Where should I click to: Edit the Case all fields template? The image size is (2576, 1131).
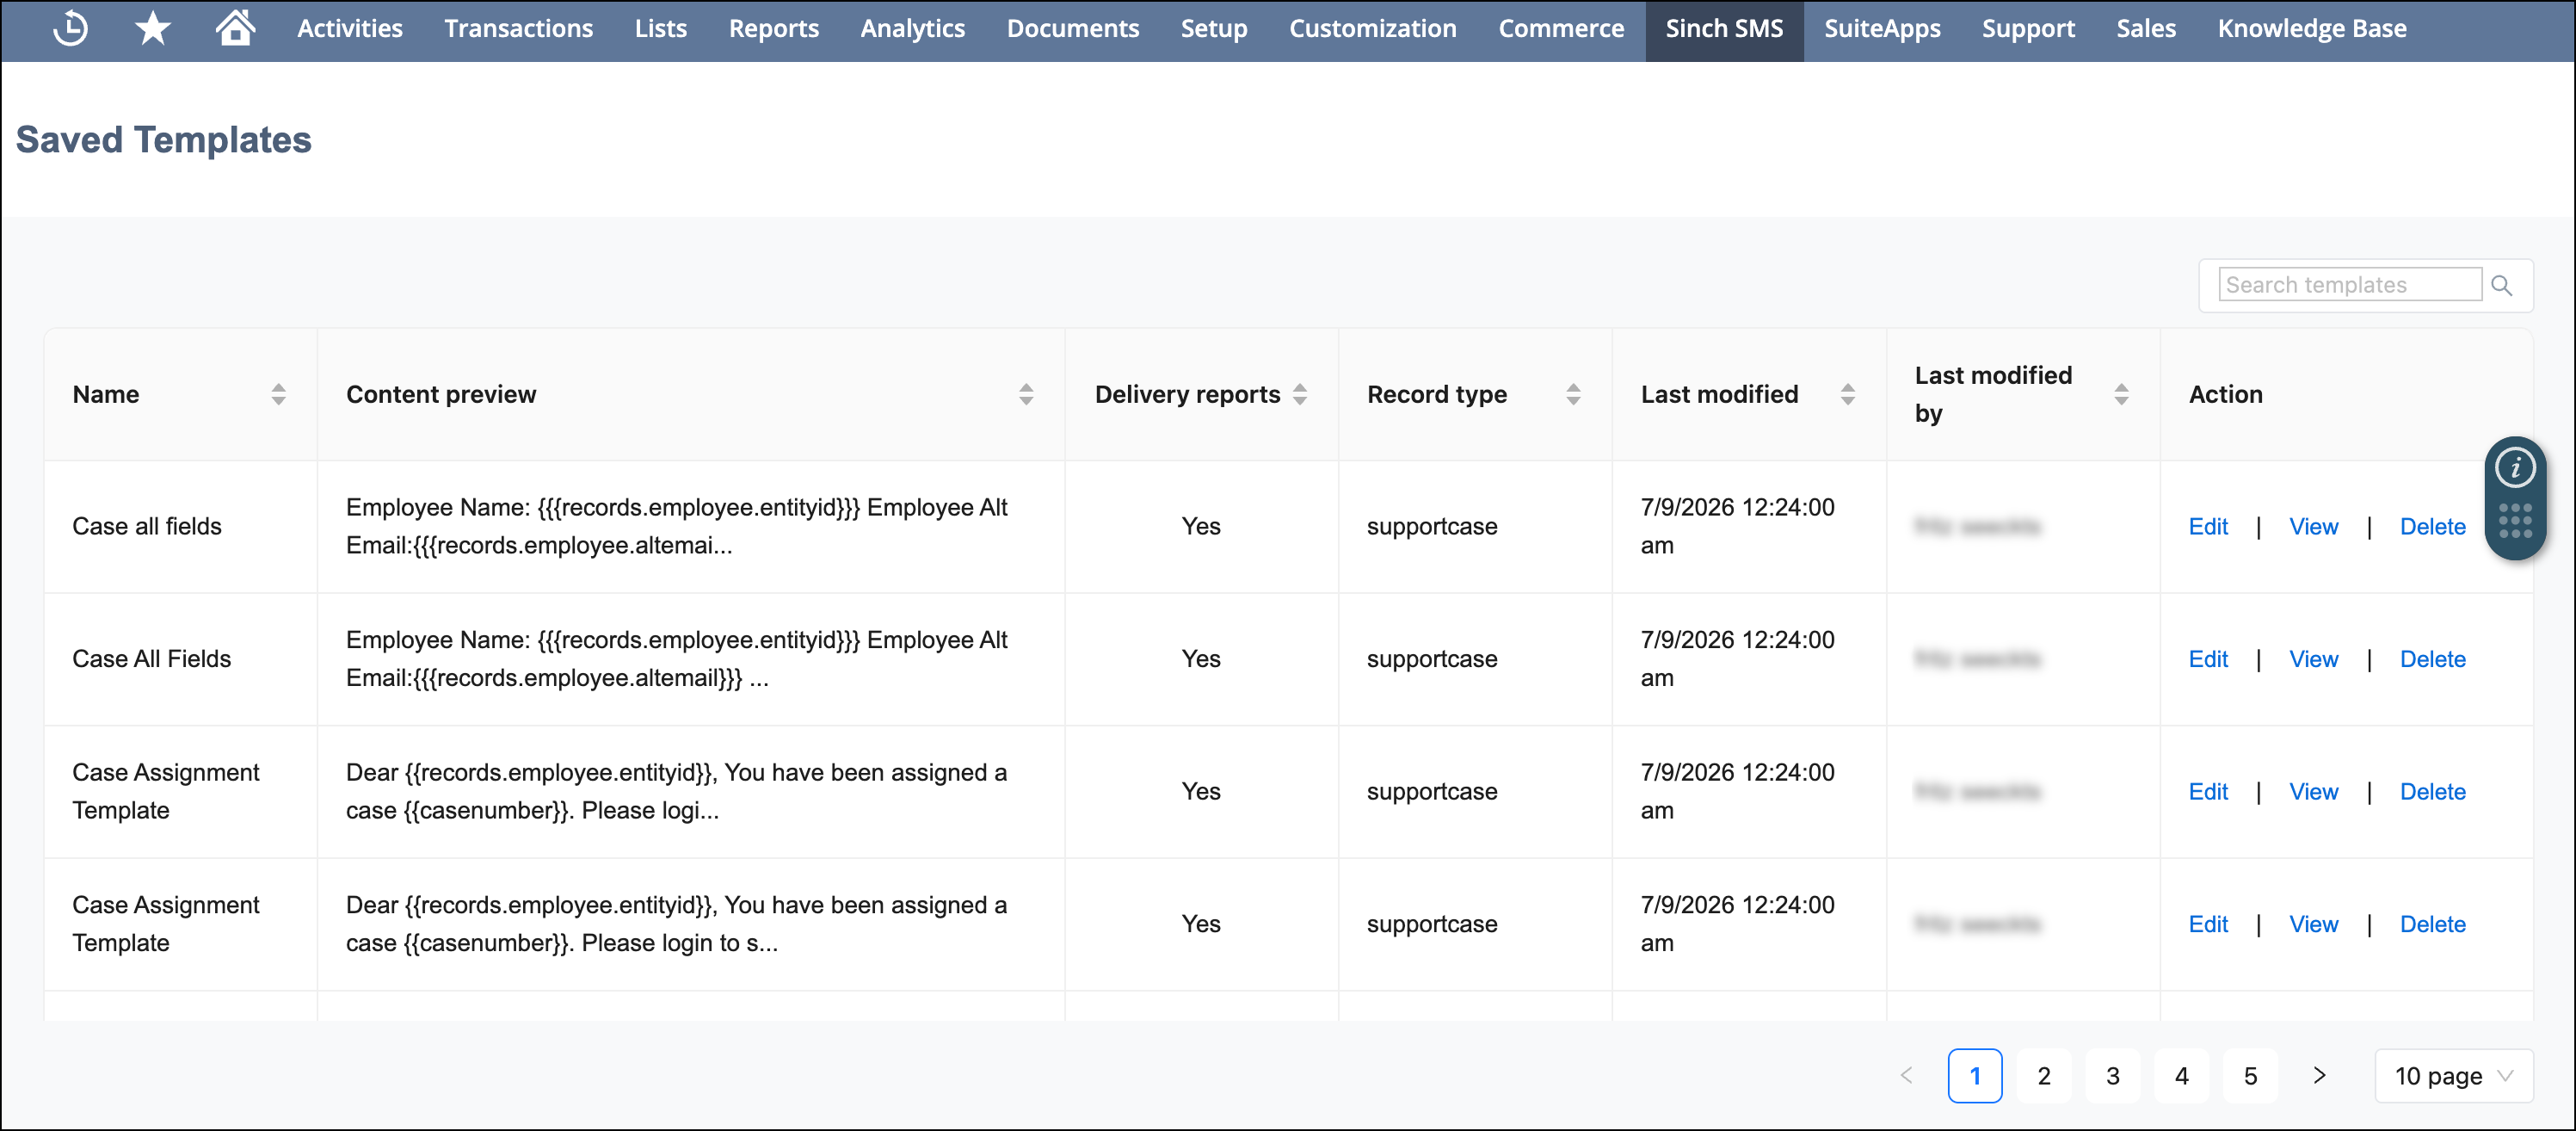pyautogui.click(x=2208, y=526)
